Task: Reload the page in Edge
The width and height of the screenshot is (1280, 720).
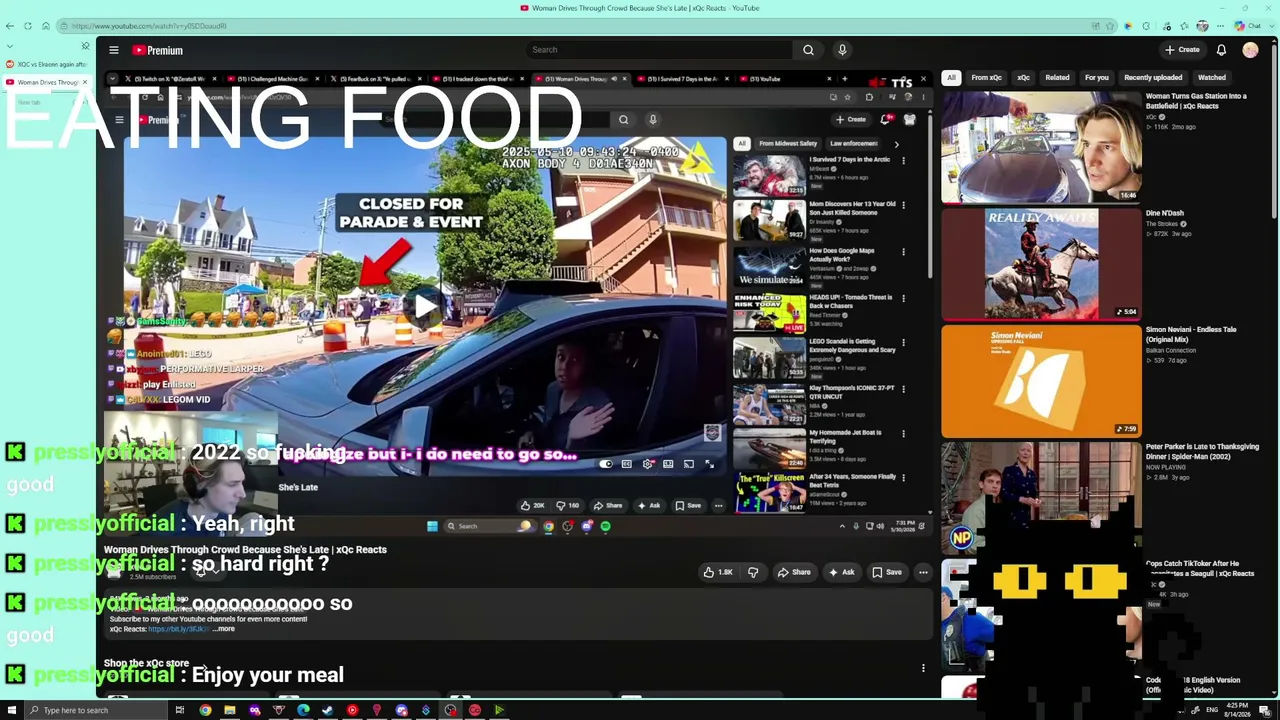Action: [x=28, y=26]
